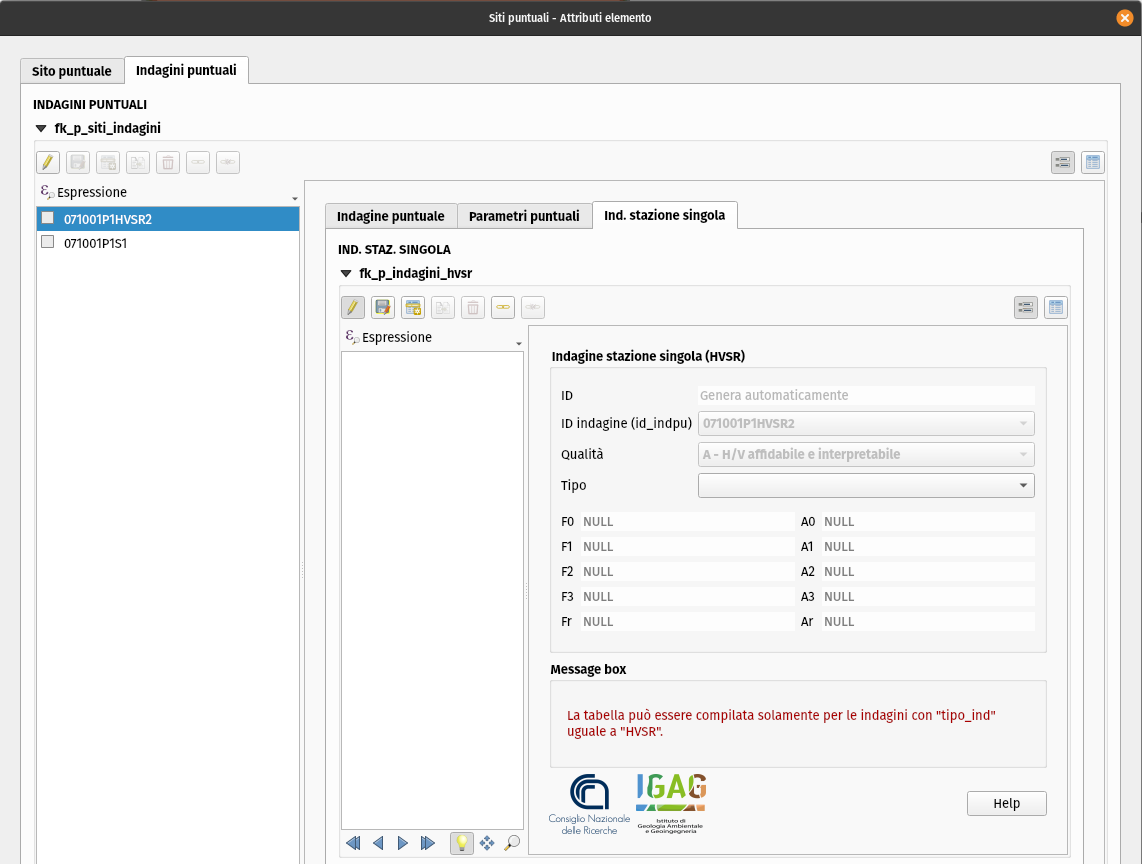
Task: Unlink feature in fk_p_siti_indagini toolbar
Action: (x=228, y=162)
